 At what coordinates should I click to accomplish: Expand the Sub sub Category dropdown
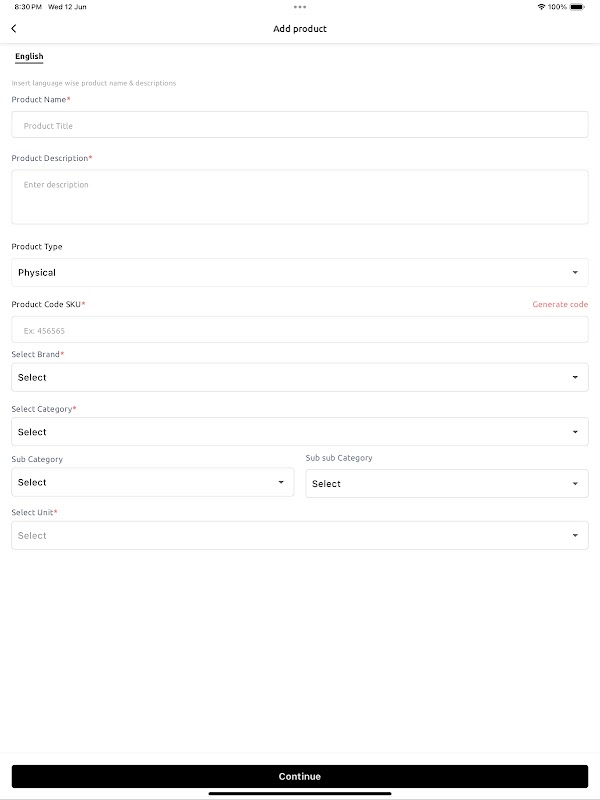pos(446,484)
